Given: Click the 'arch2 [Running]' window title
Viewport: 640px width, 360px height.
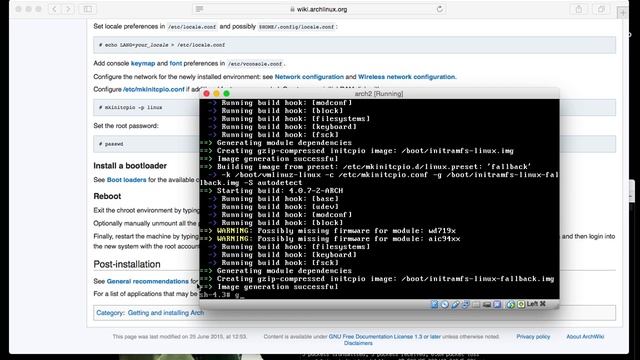Looking at the screenshot, I should [379, 93].
